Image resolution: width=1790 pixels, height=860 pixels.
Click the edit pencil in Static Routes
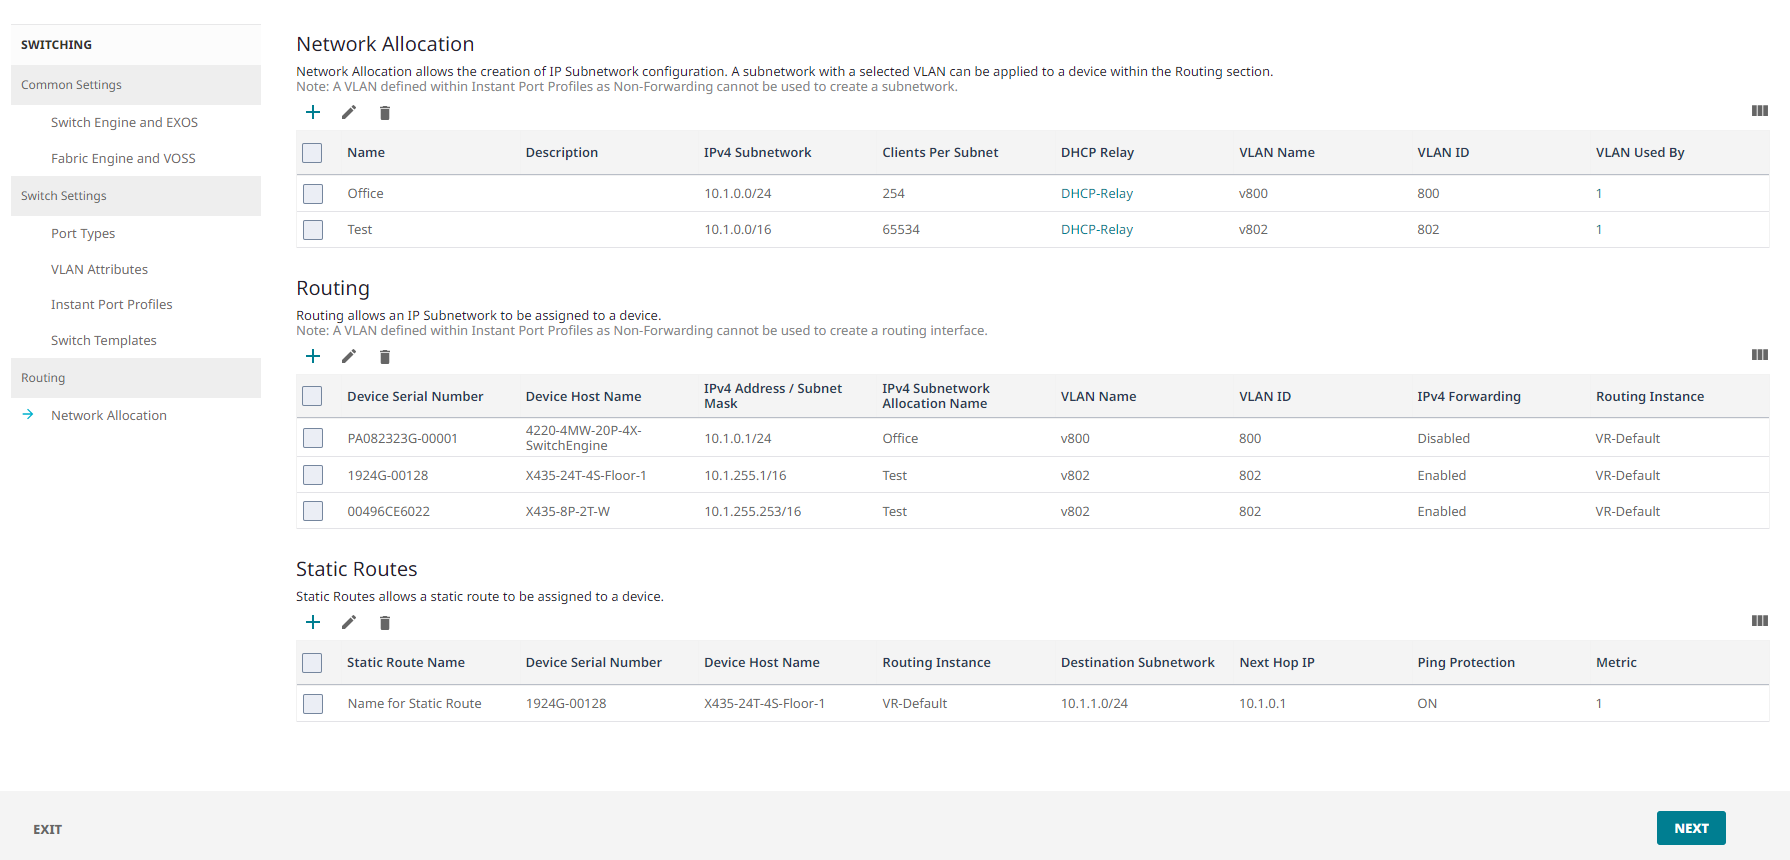coord(349,622)
